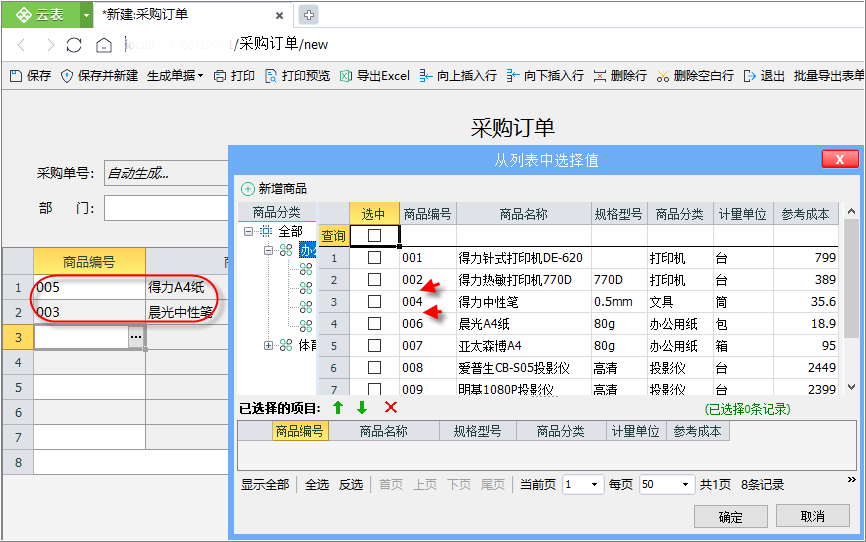Open the Generate Document (生成单据) dropdown
The width and height of the screenshot is (866, 542).
tap(175, 76)
